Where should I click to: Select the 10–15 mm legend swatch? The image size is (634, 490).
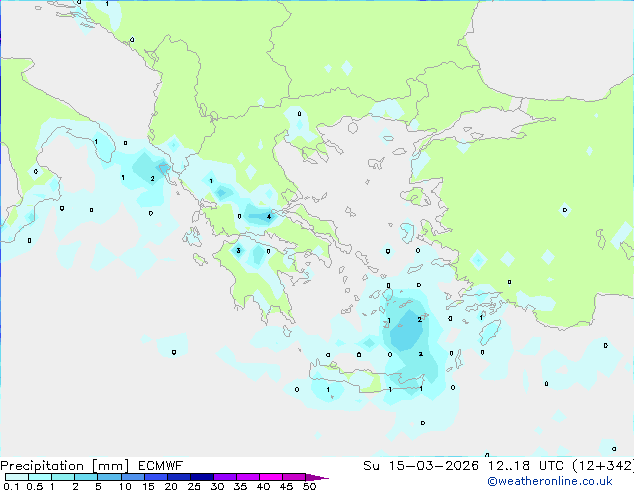[x=132, y=477]
